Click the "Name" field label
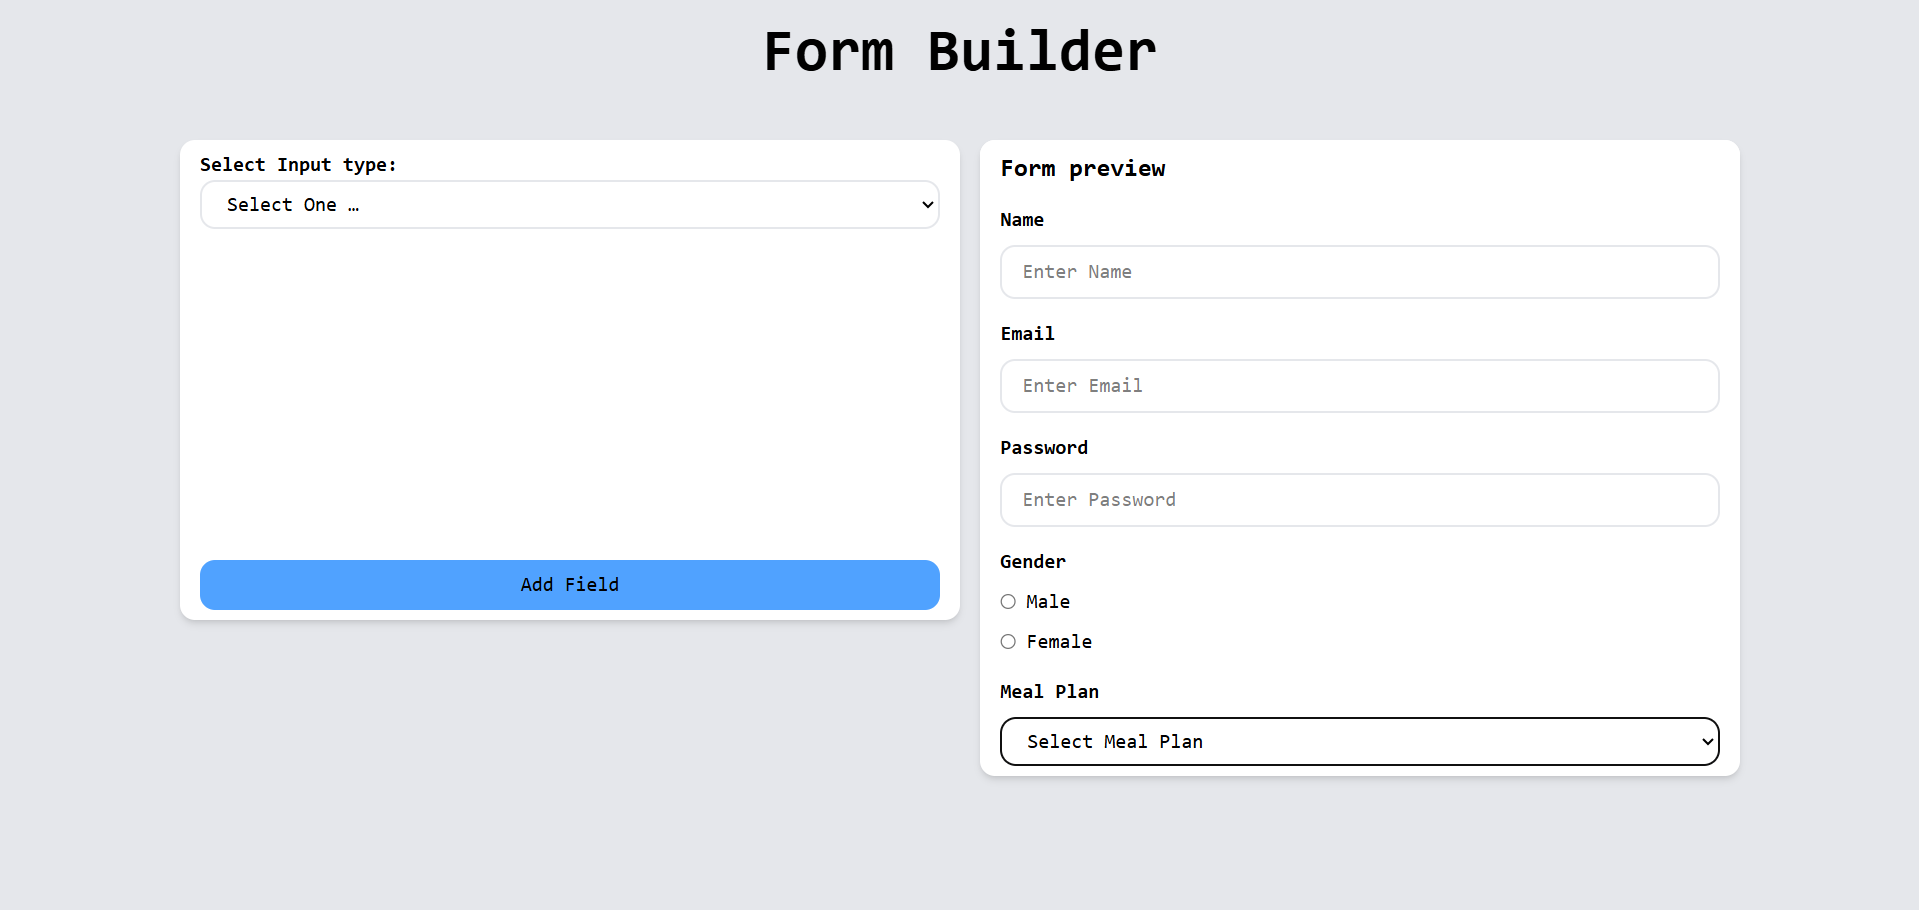1919x910 pixels. point(1022,220)
